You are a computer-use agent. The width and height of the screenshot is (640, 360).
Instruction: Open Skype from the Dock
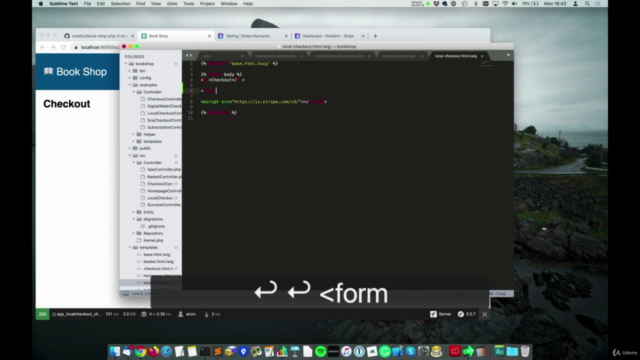411,351
